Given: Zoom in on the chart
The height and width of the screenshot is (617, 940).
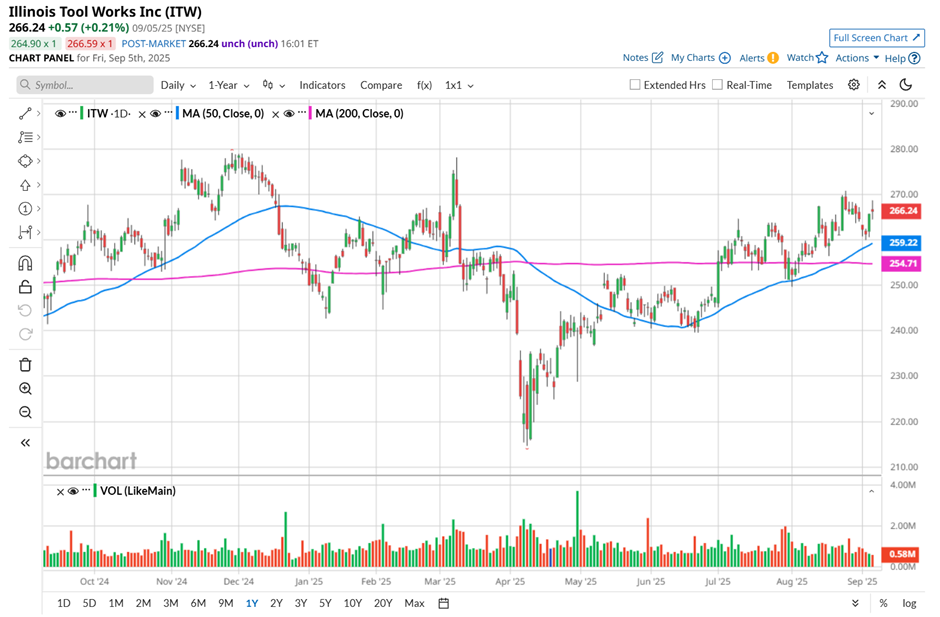Looking at the screenshot, I should [x=25, y=389].
